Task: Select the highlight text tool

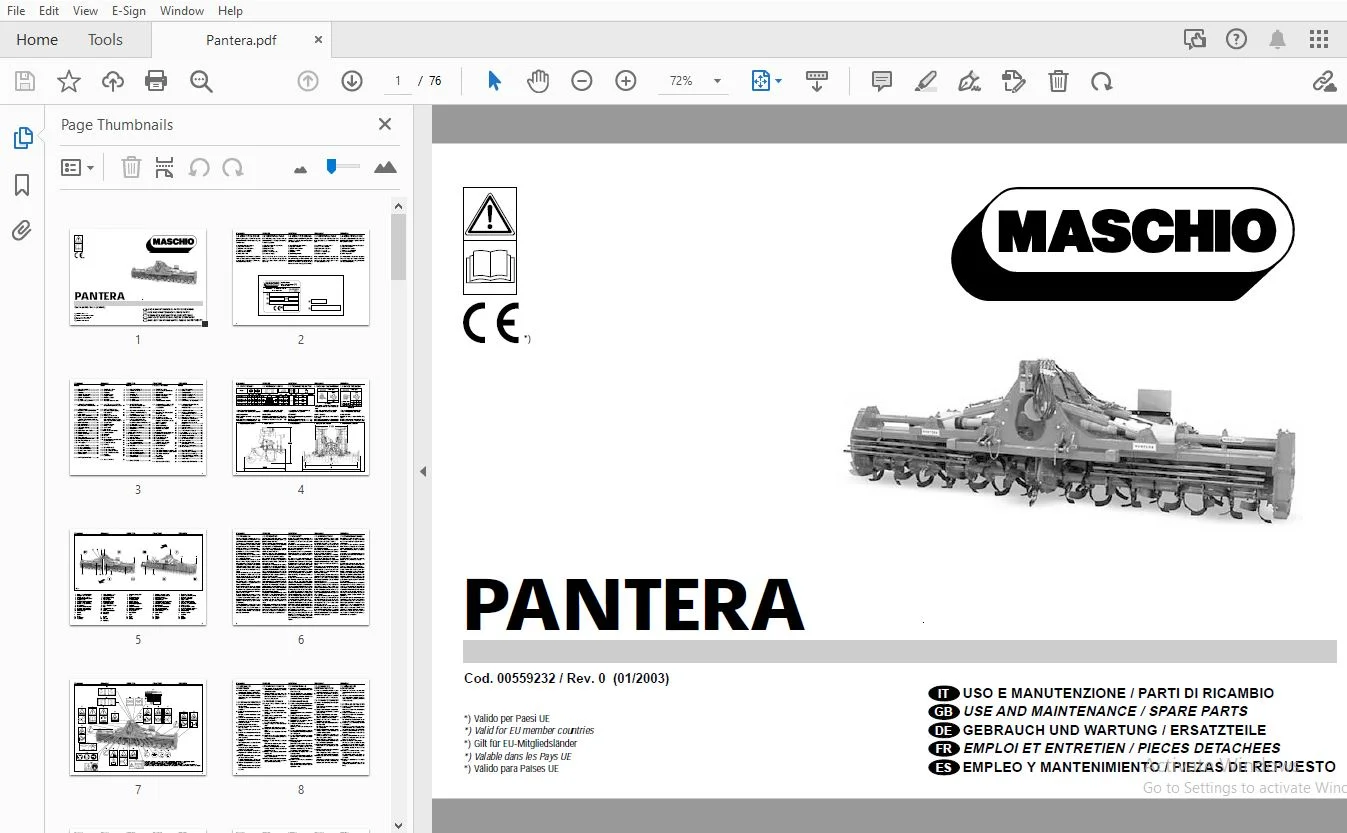Action: click(x=926, y=81)
